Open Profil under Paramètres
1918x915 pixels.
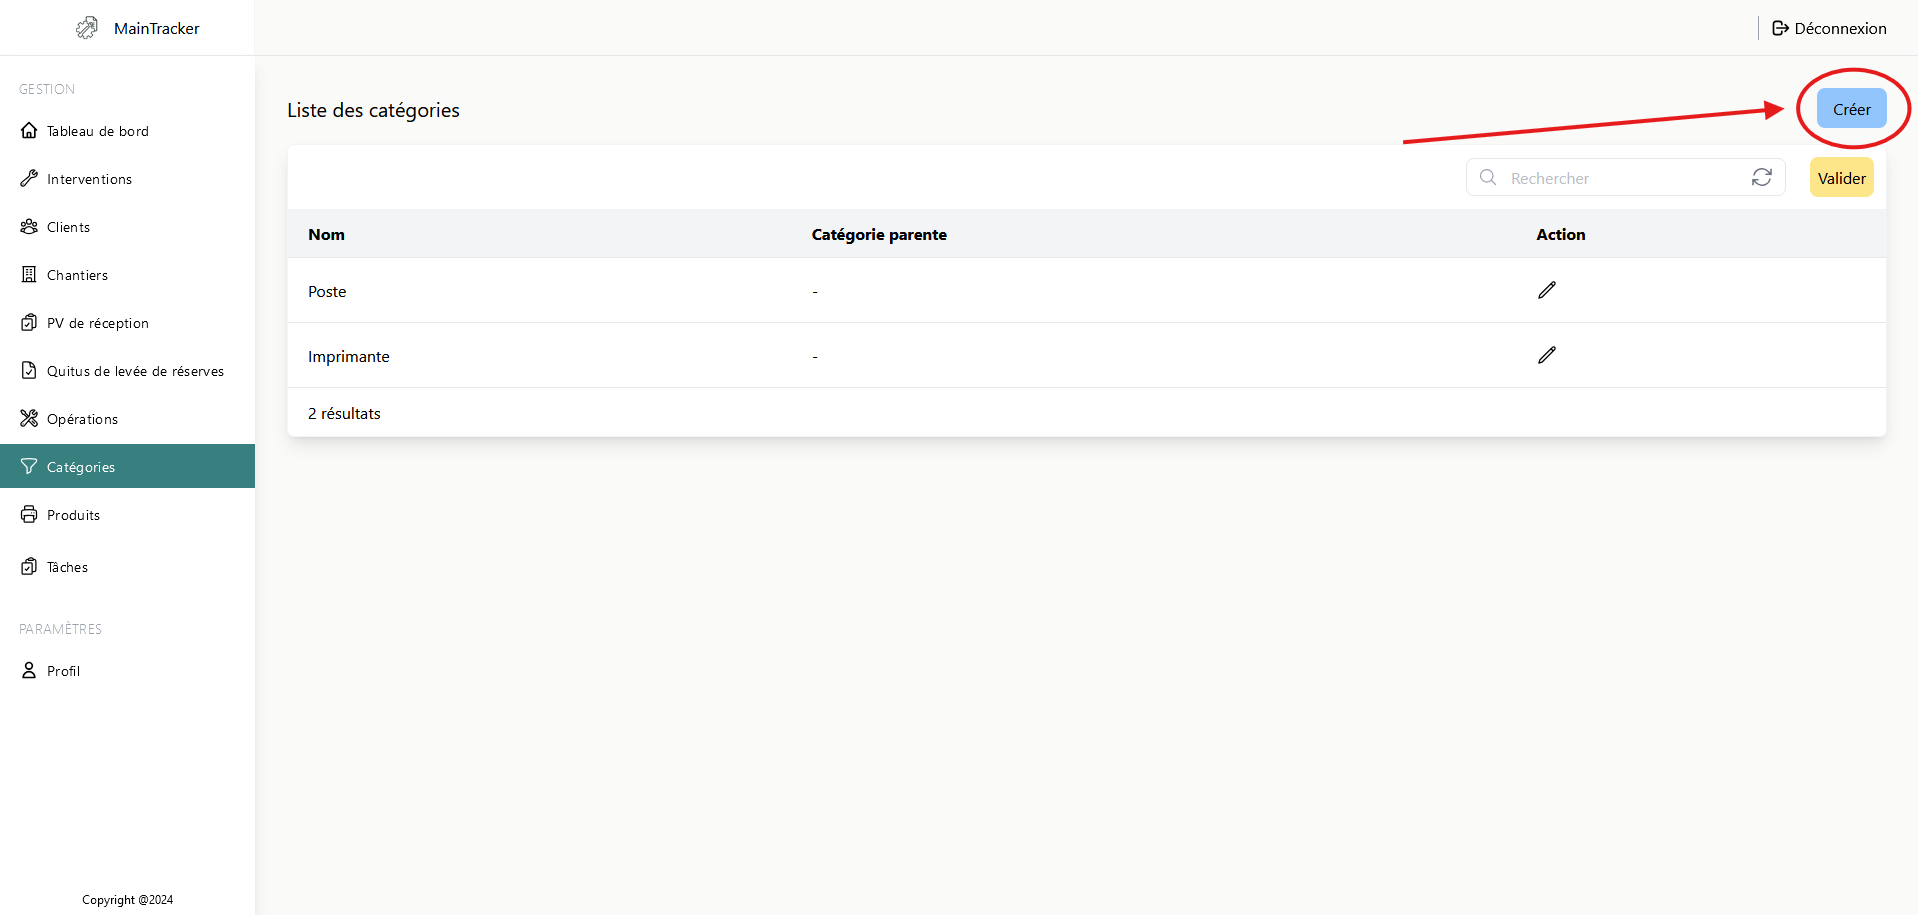tap(63, 671)
